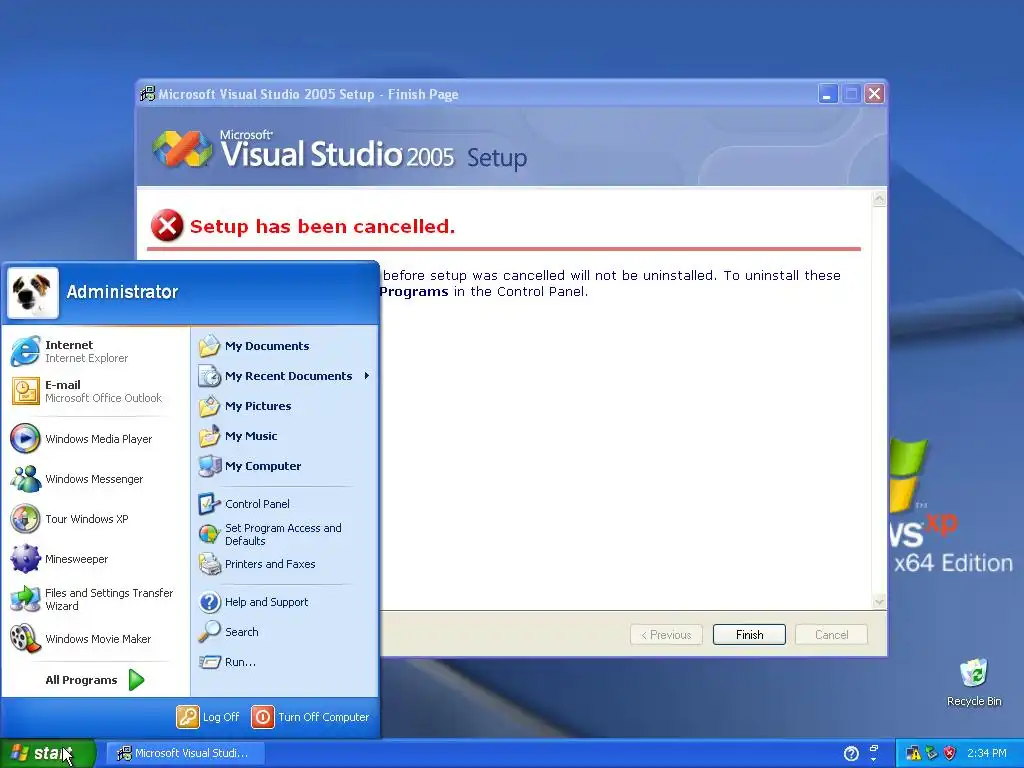The image size is (1024, 768).
Task: Launch Minesweeper mine icon
Action: [25, 559]
